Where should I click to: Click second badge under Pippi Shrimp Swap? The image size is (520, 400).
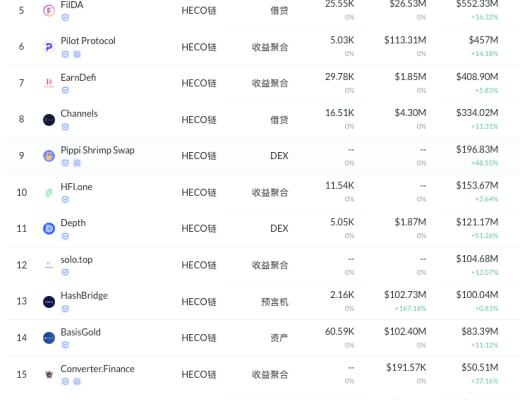pyautogui.click(x=77, y=163)
